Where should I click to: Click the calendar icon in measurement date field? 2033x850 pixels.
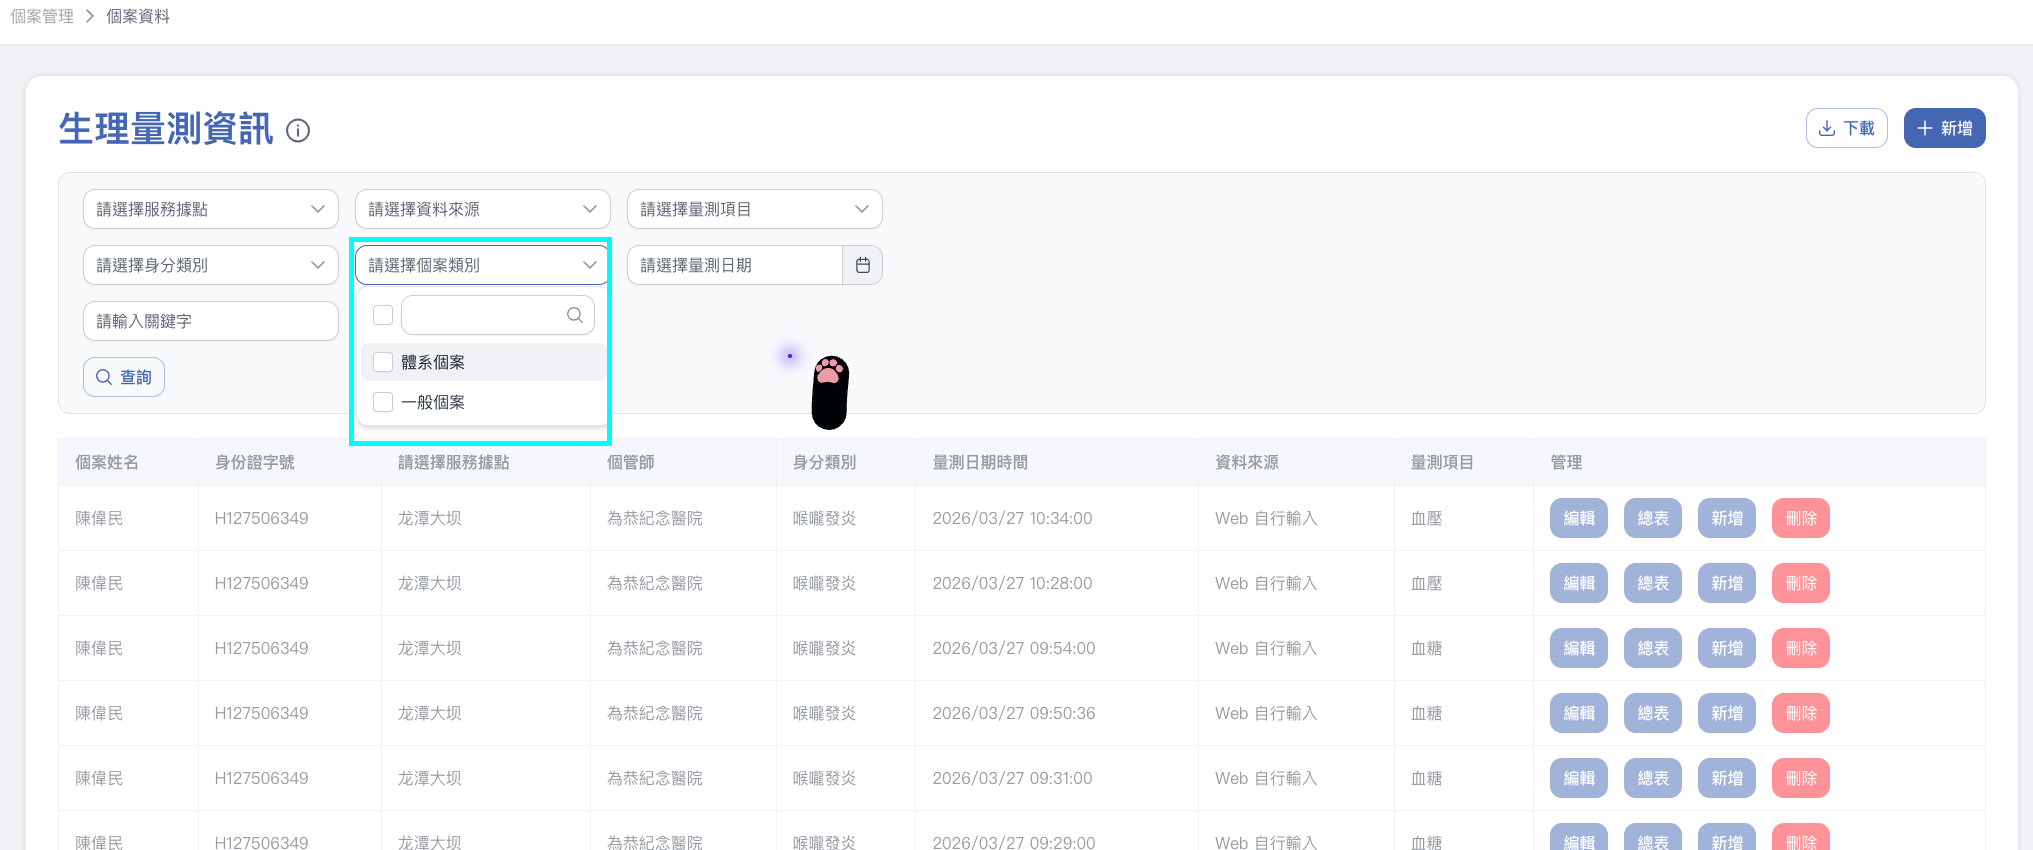[862, 265]
